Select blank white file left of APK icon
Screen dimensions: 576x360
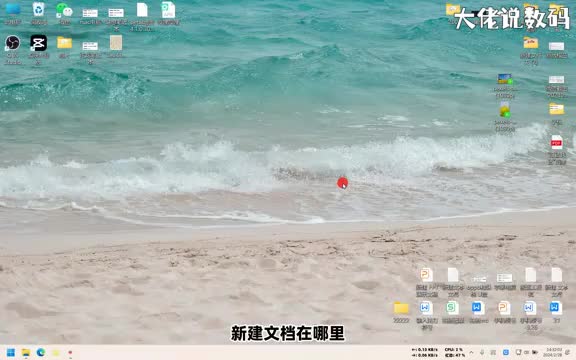tap(142, 10)
